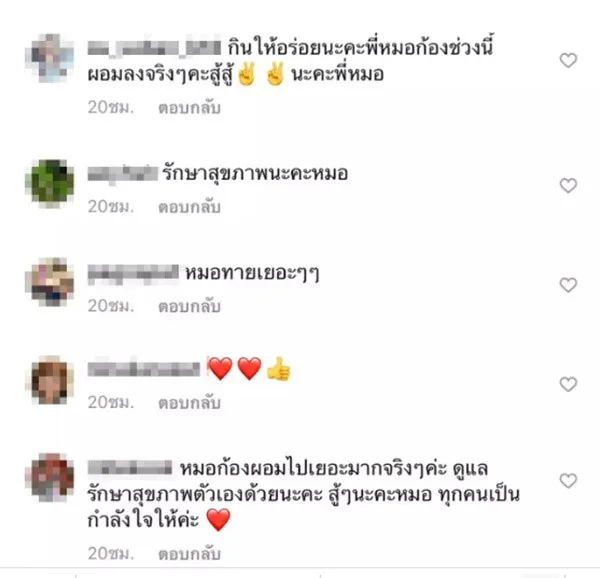Open the reddish avatar beside หมอก้องผอมไปเยอะมาก comment
The image size is (600, 578).
(x=50, y=477)
